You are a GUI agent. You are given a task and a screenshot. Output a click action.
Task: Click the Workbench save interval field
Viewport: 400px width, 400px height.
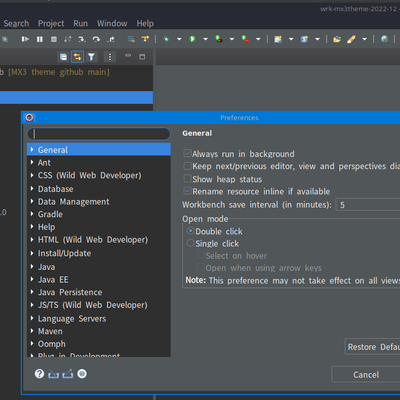[368, 205]
